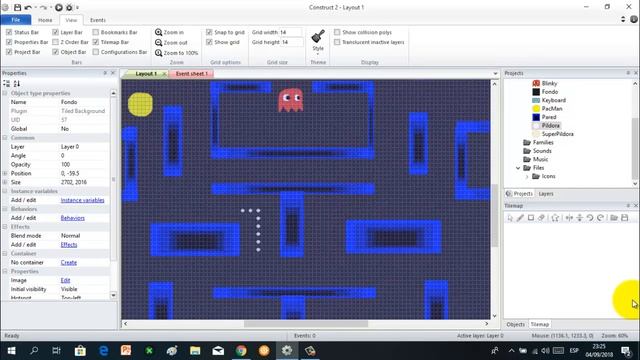The width and height of the screenshot is (640, 360).
Task: Open the Behaviors link
Action: click(73, 218)
